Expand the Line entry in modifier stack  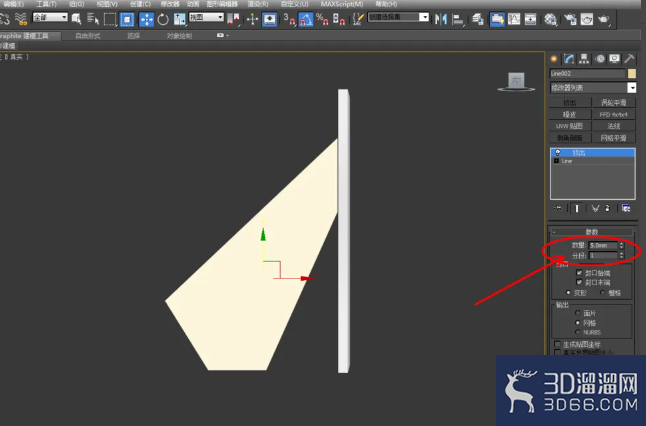557,161
